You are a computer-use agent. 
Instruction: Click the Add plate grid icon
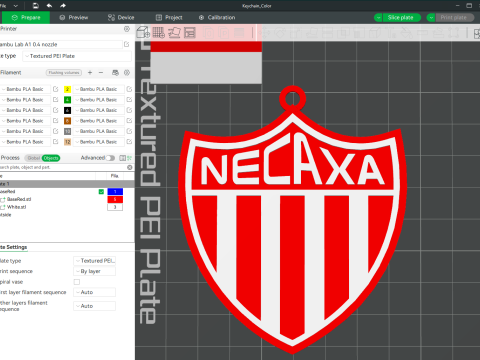coord(159,32)
